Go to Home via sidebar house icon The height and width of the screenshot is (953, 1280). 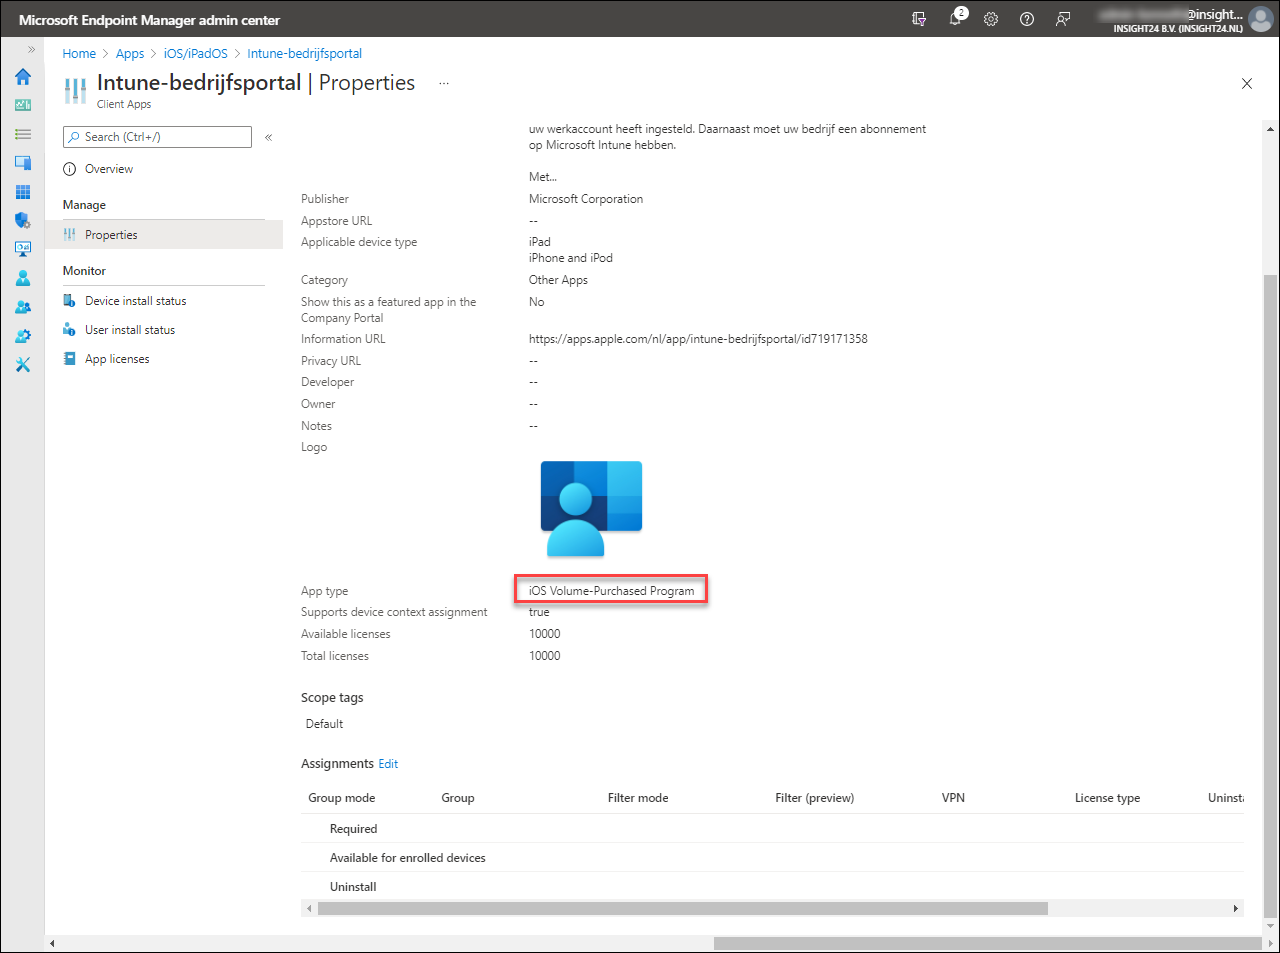coord(23,77)
